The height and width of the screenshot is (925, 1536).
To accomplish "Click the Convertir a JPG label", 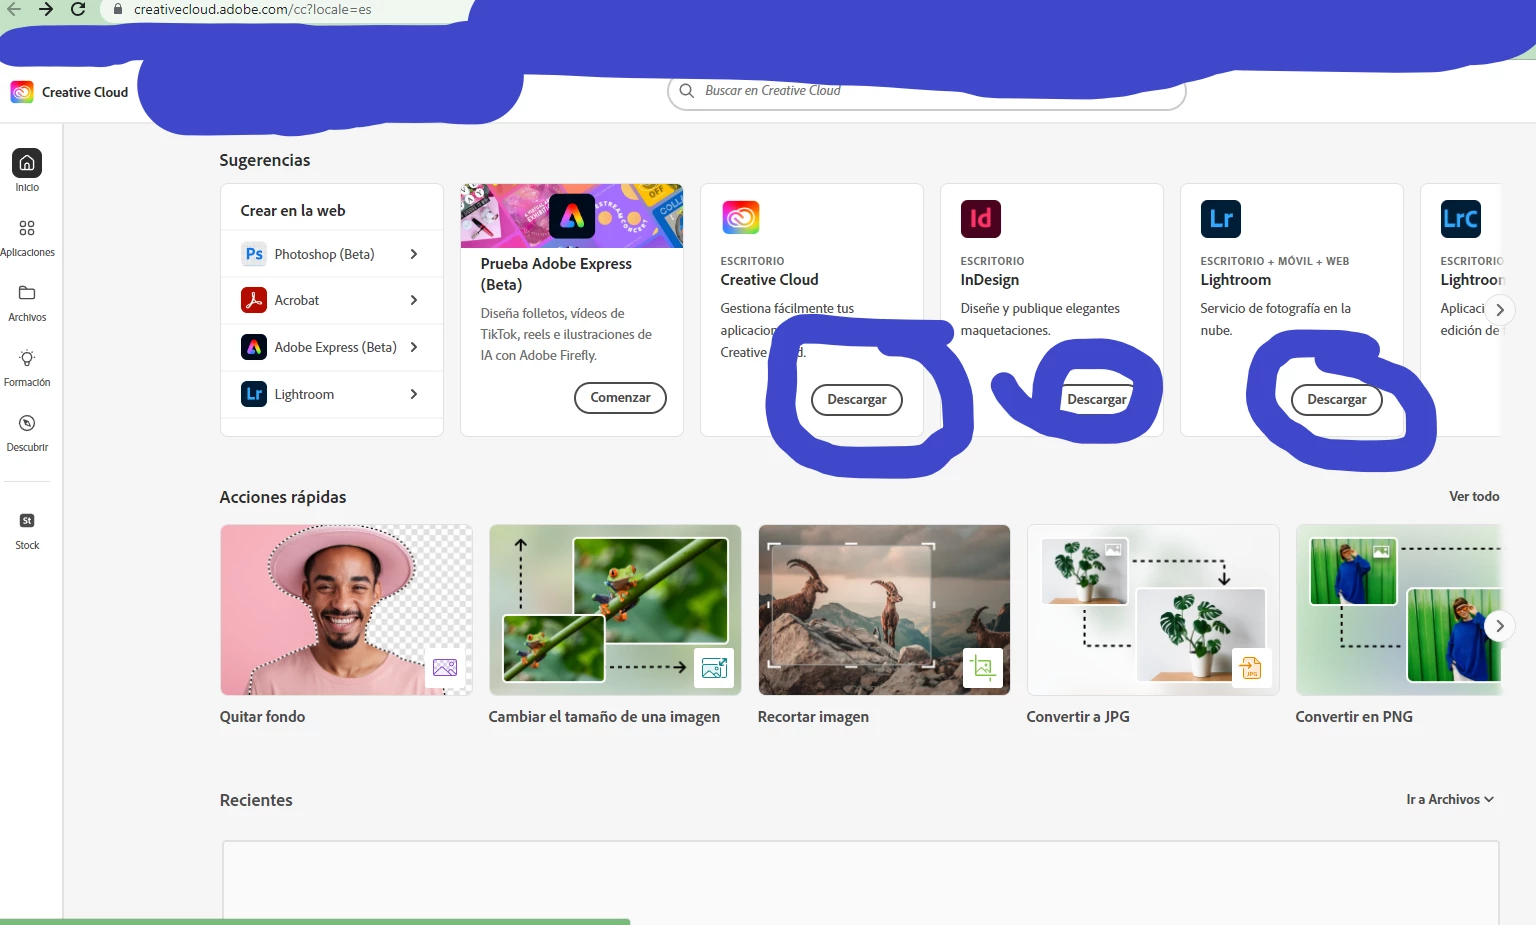I will coord(1078,717).
